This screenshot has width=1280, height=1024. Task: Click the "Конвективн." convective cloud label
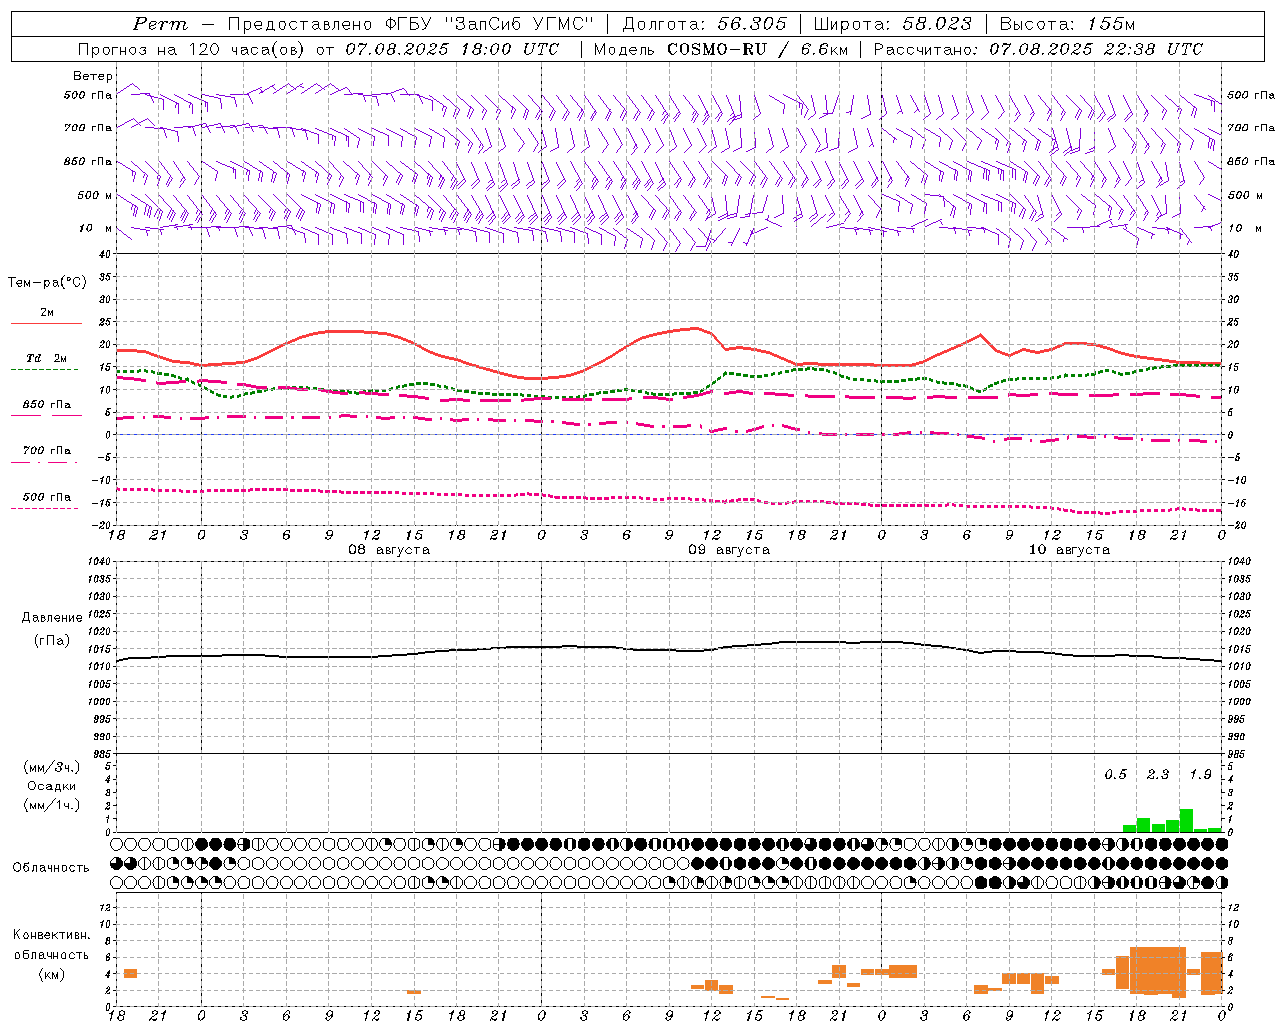click(51, 935)
